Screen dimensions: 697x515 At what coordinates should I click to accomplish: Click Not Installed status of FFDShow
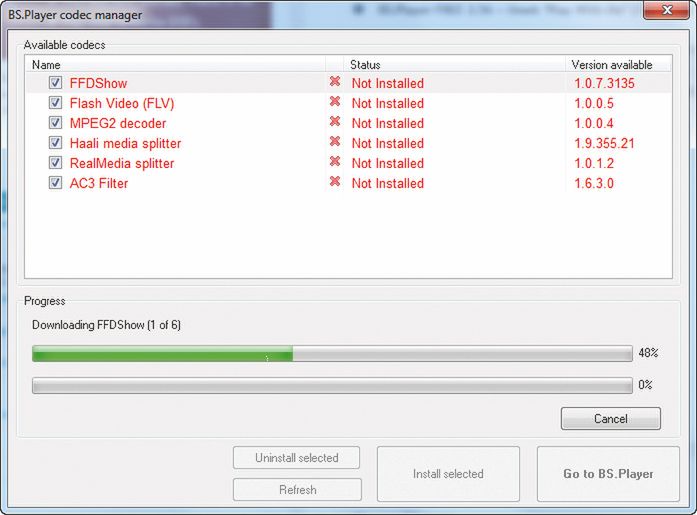(x=388, y=83)
